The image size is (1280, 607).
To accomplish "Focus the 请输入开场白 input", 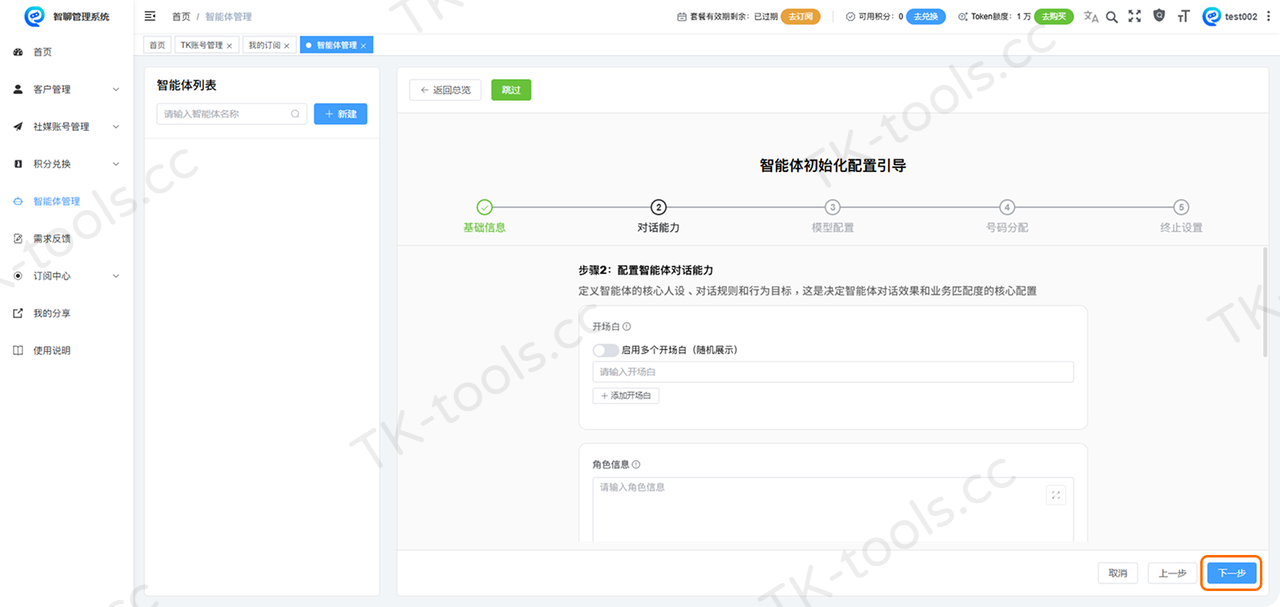I will pos(833,372).
